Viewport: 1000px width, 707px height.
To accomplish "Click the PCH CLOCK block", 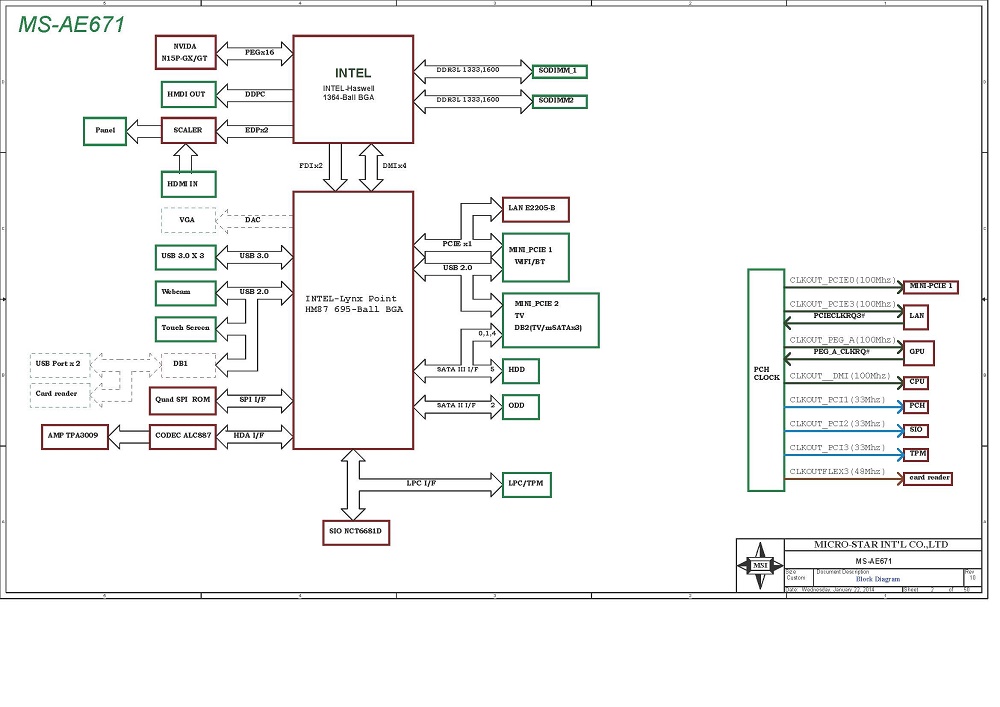I will coord(766,380).
